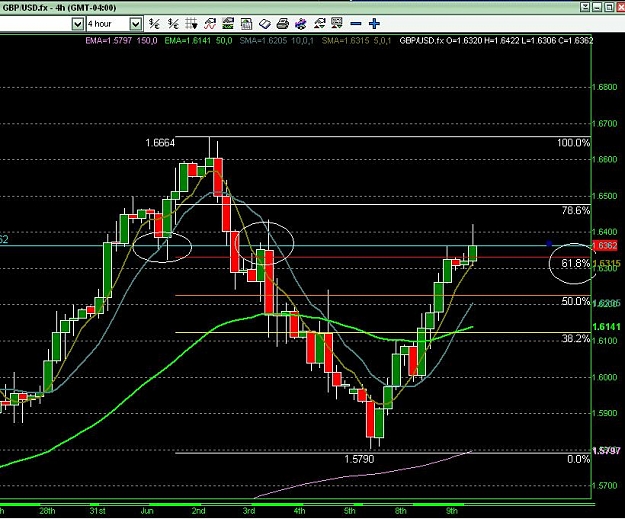Click the blue colored tools toolbar icon

(301, 24)
